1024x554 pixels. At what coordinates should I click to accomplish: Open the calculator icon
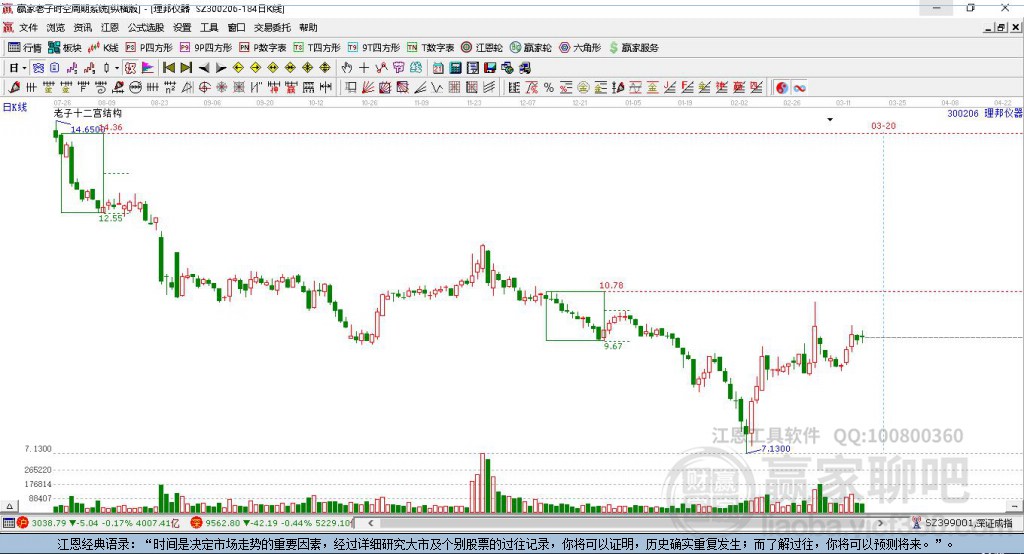pos(455,68)
